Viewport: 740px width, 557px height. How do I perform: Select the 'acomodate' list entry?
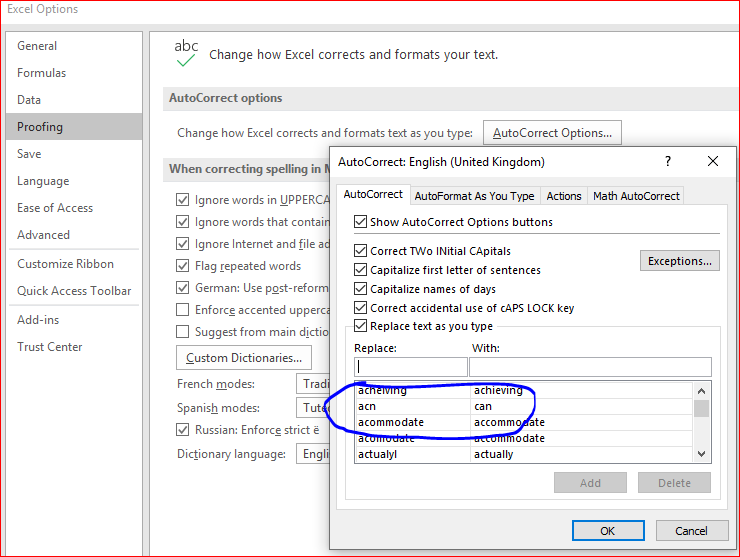(x=523, y=438)
